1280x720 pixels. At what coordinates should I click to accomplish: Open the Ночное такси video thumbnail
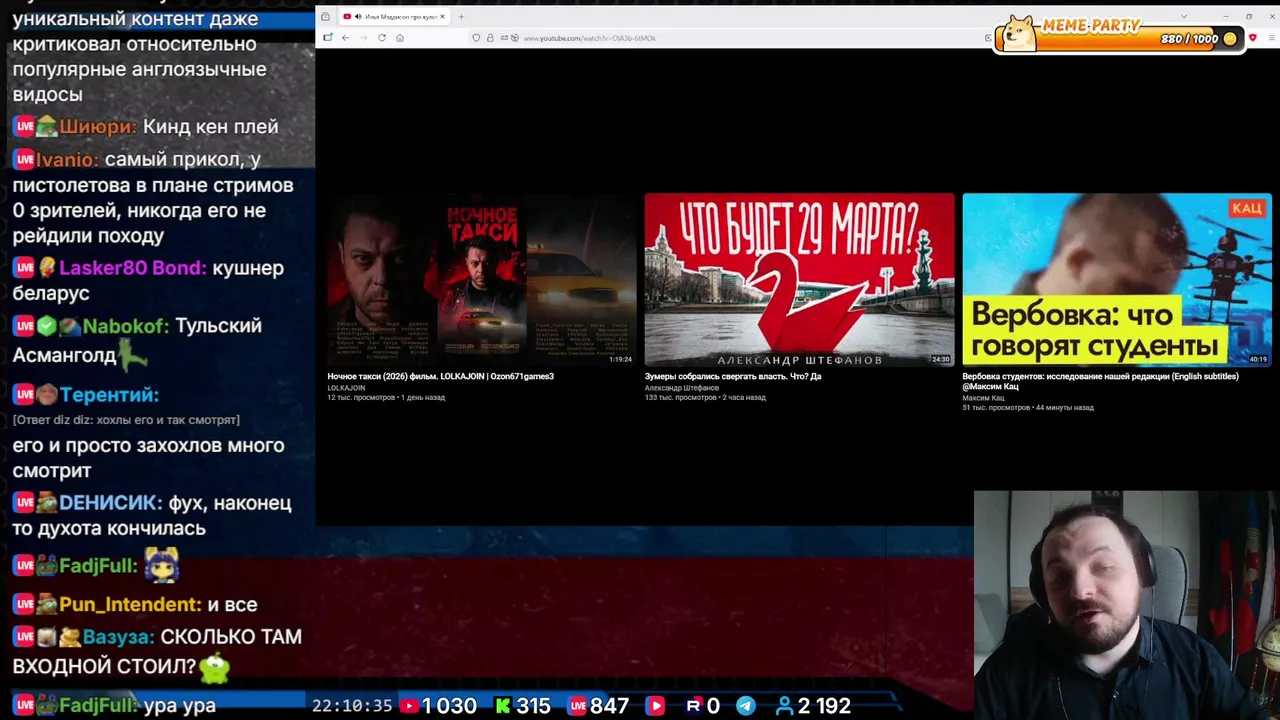pyautogui.click(x=481, y=280)
